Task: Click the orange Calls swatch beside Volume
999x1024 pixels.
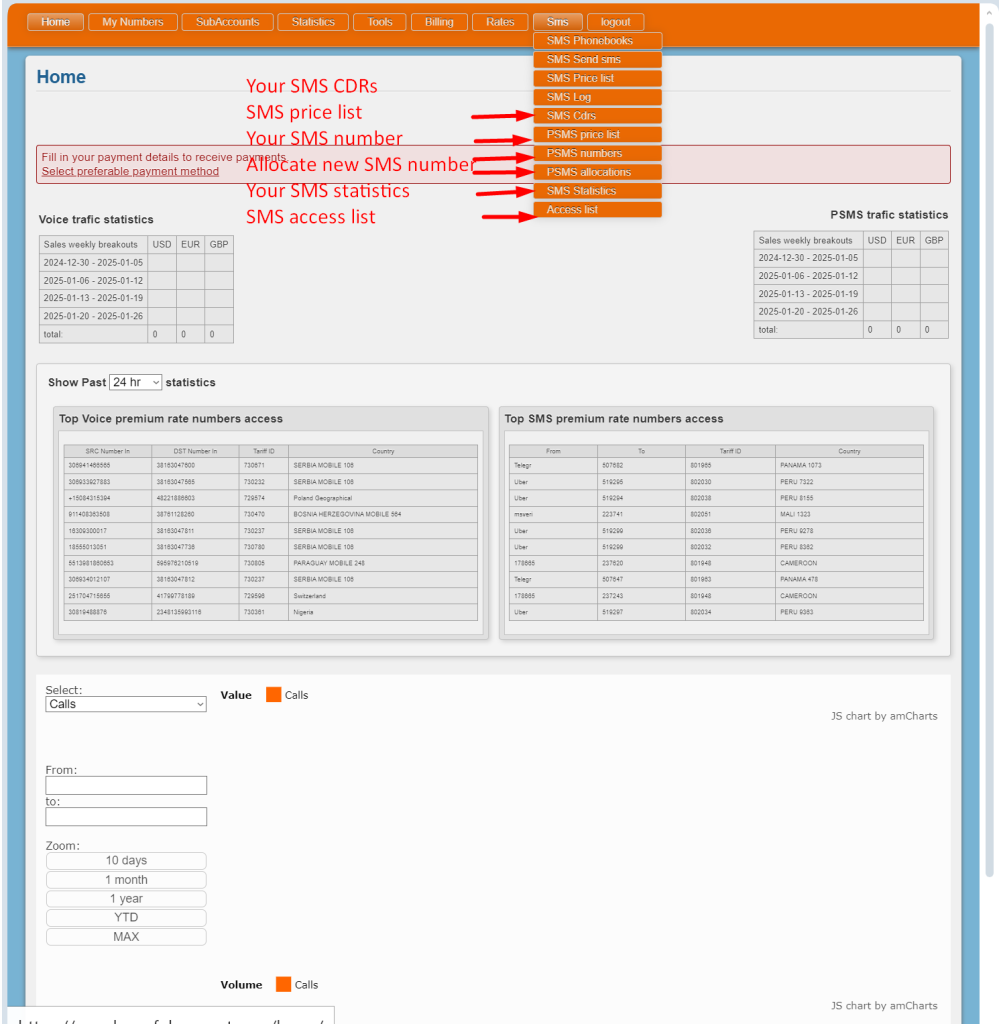Action: [x=283, y=985]
